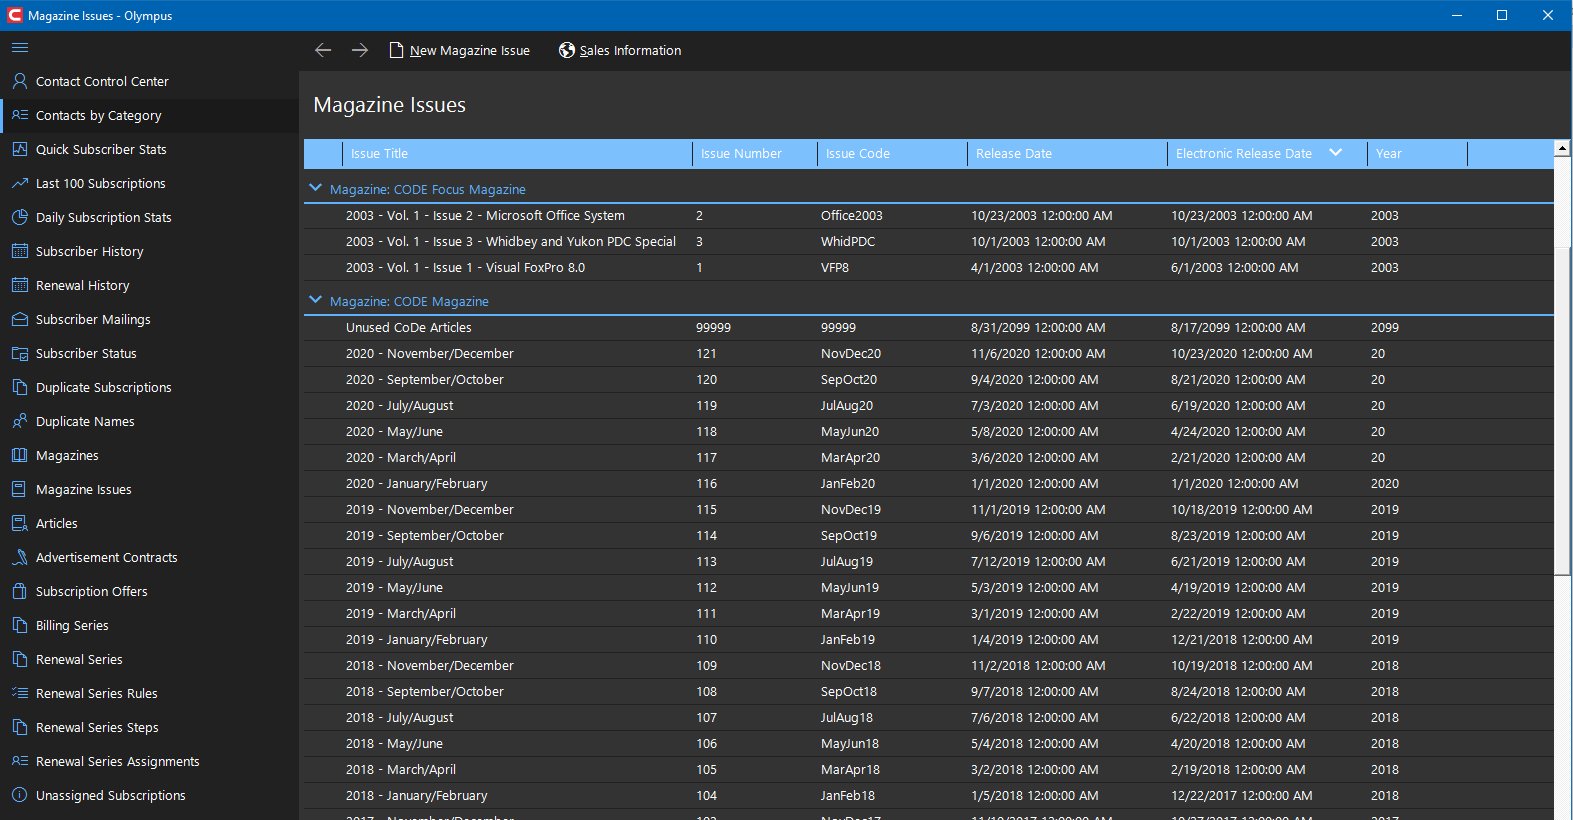Click the Advertisement Contracts icon
1573x820 pixels.
20,557
